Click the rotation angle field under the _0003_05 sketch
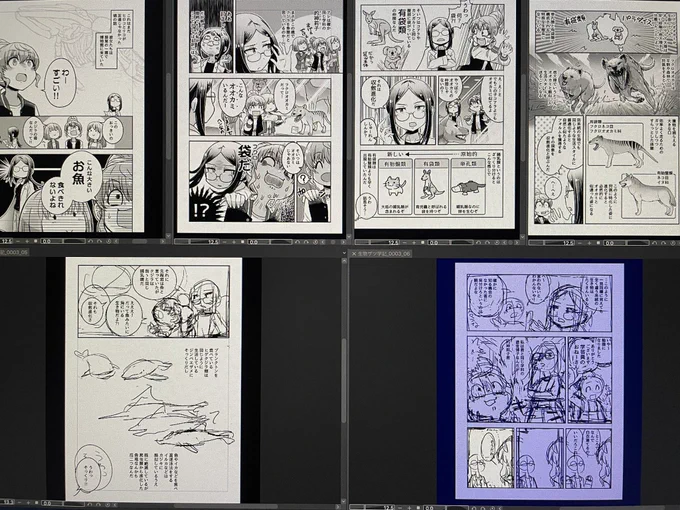 click(x=52, y=503)
